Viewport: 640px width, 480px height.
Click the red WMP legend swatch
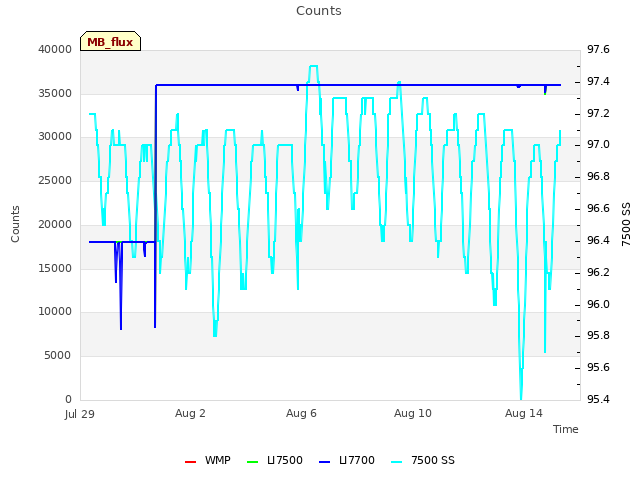click(x=190, y=462)
